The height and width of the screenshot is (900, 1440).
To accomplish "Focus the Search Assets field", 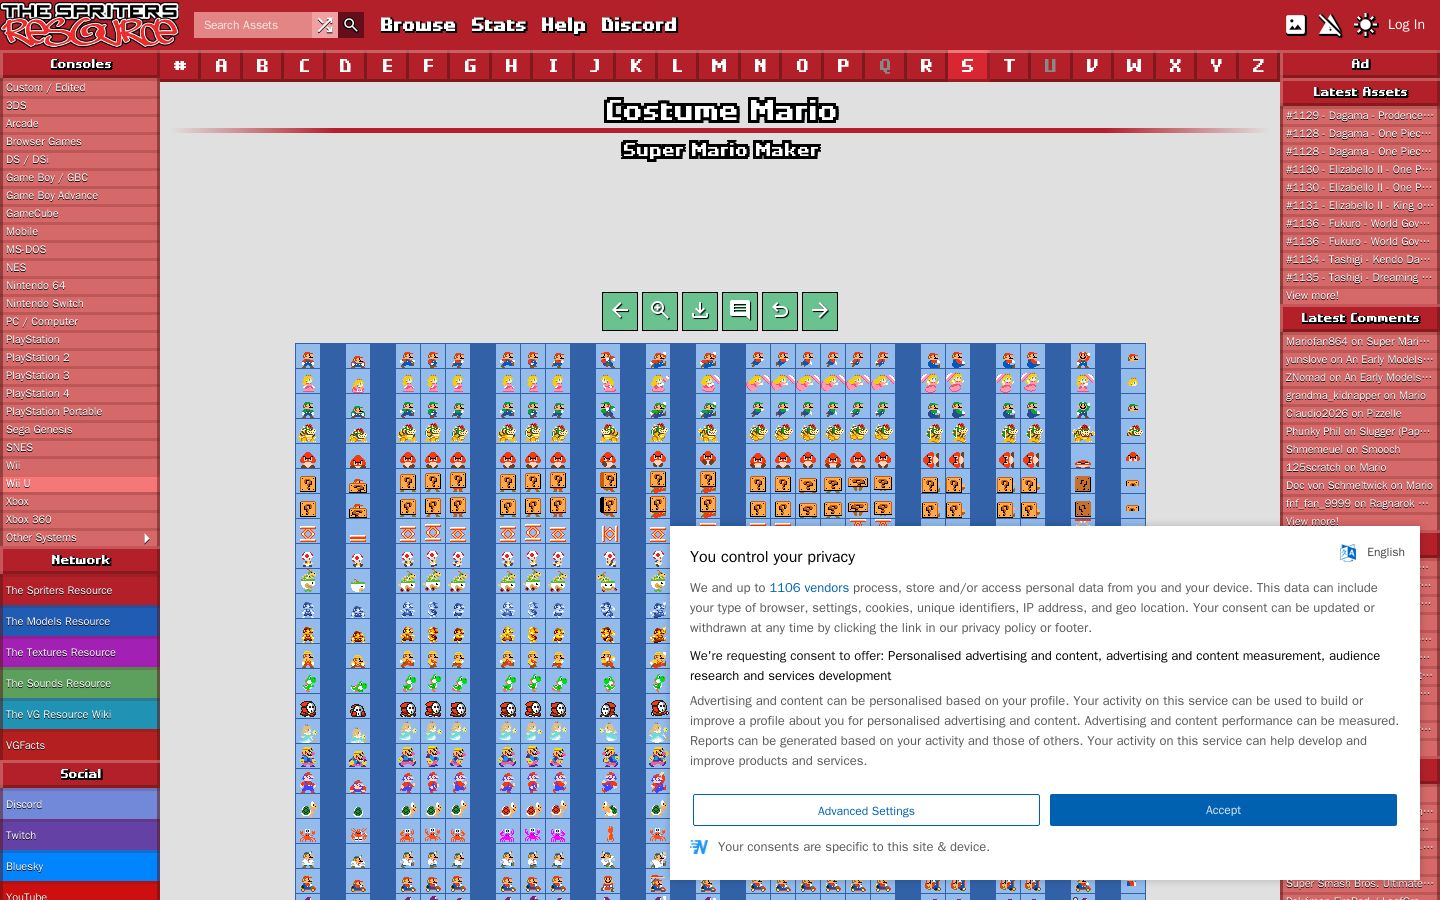I will [x=254, y=25].
